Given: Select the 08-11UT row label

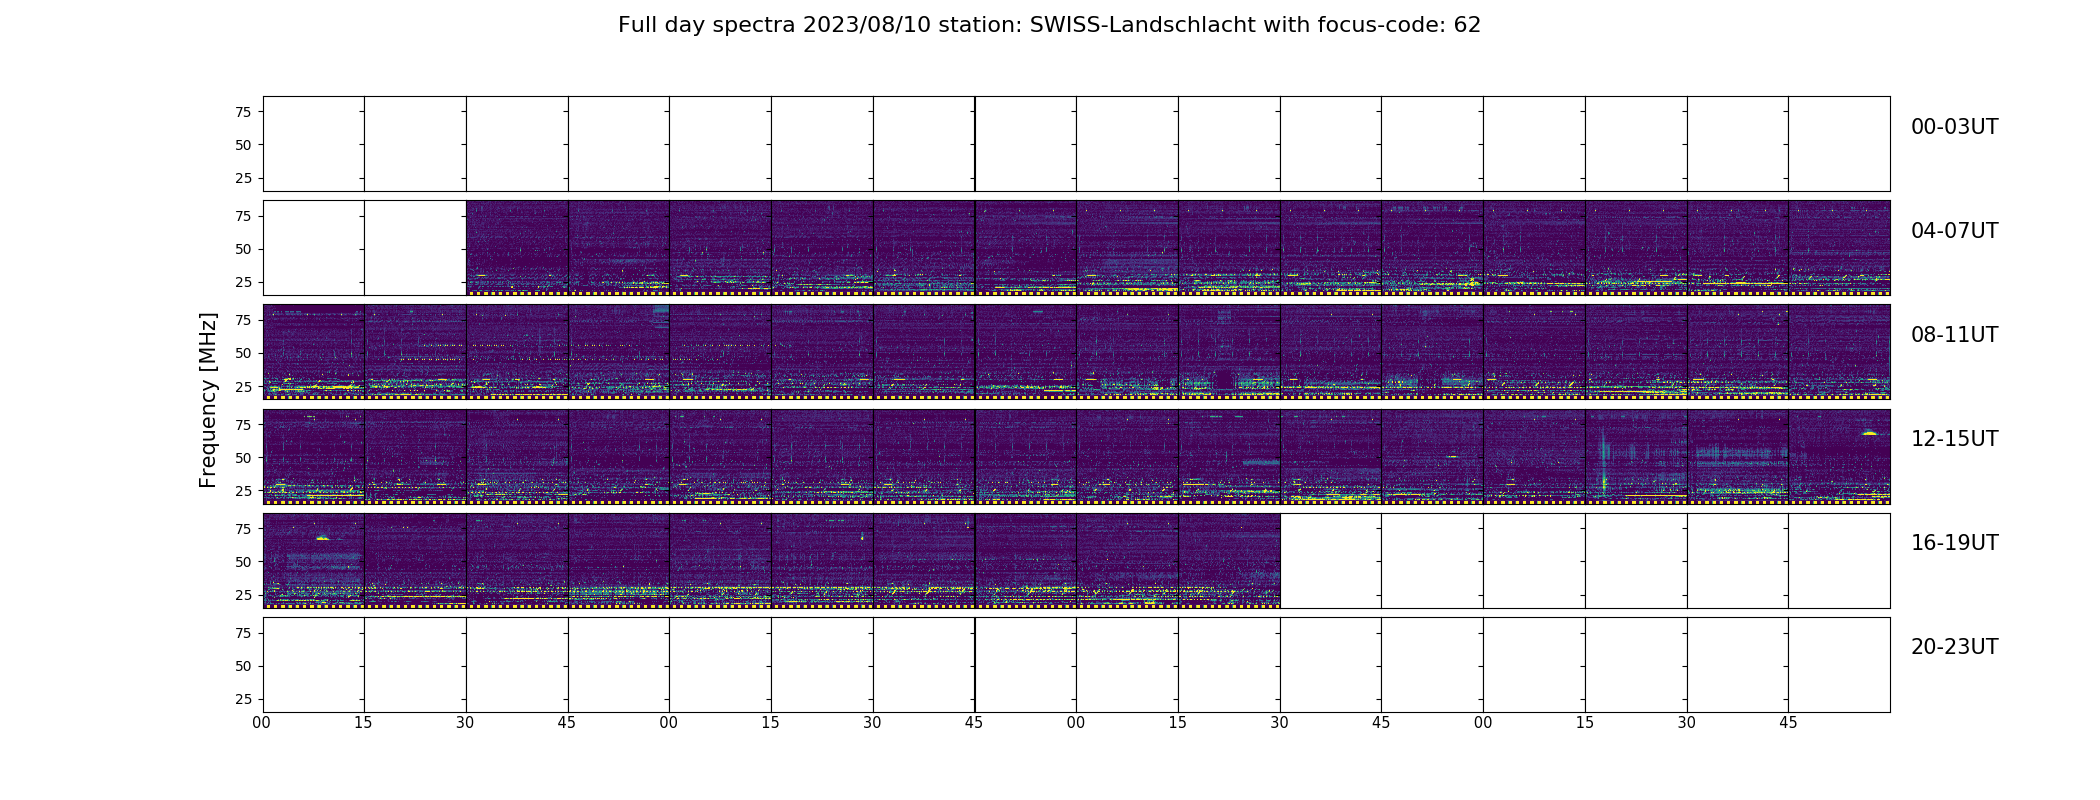Looking at the screenshot, I should click(x=1954, y=335).
